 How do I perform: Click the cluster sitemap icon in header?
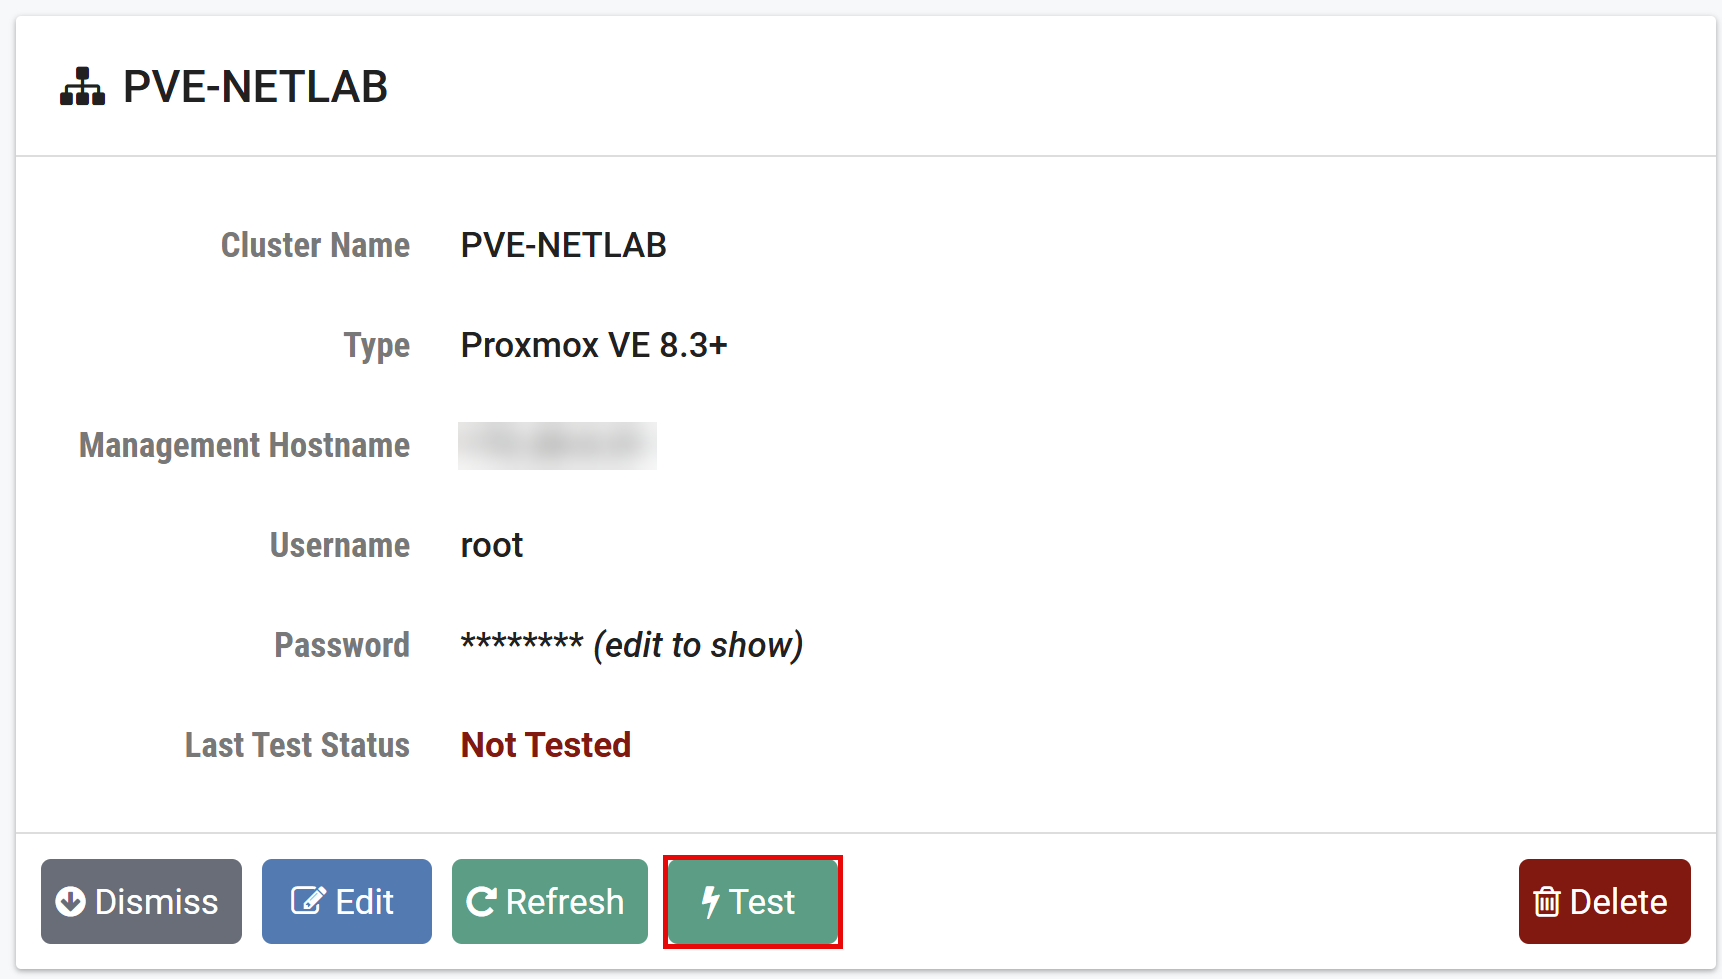(x=82, y=87)
